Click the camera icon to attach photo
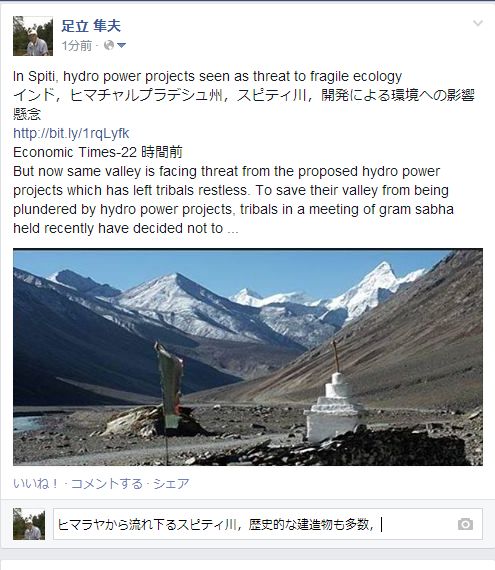The height and width of the screenshot is (570, 495). 465,524
